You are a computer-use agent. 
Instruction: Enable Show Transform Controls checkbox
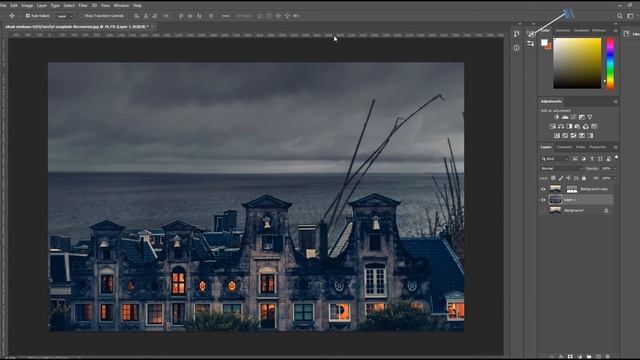pyautogui.click(x=81, y=16)
